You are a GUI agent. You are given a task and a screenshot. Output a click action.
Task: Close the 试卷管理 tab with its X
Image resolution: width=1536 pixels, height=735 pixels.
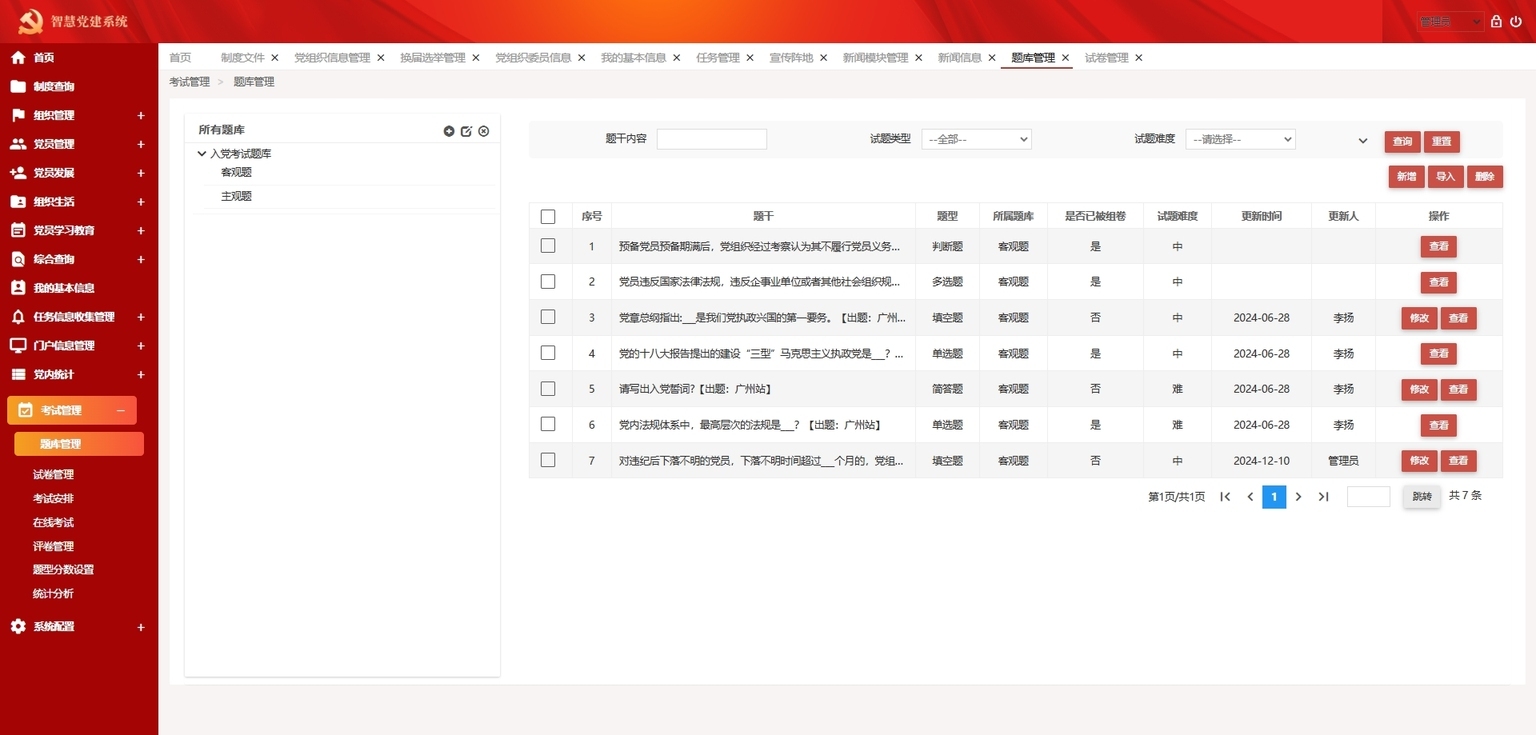1138,58
